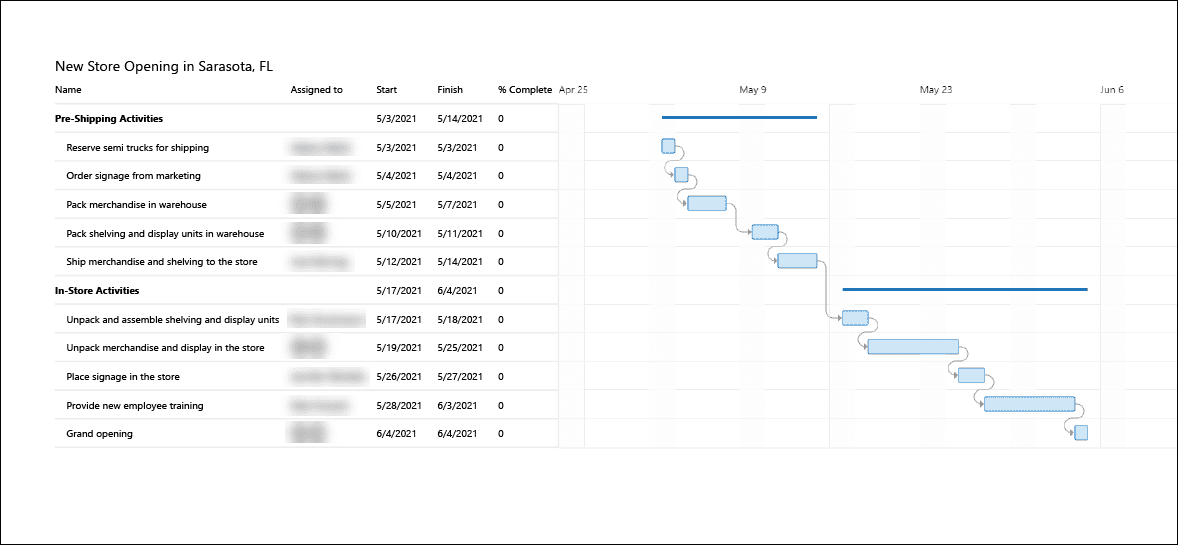Click the Unpack merchandise Gantt bar

(914, 347)
